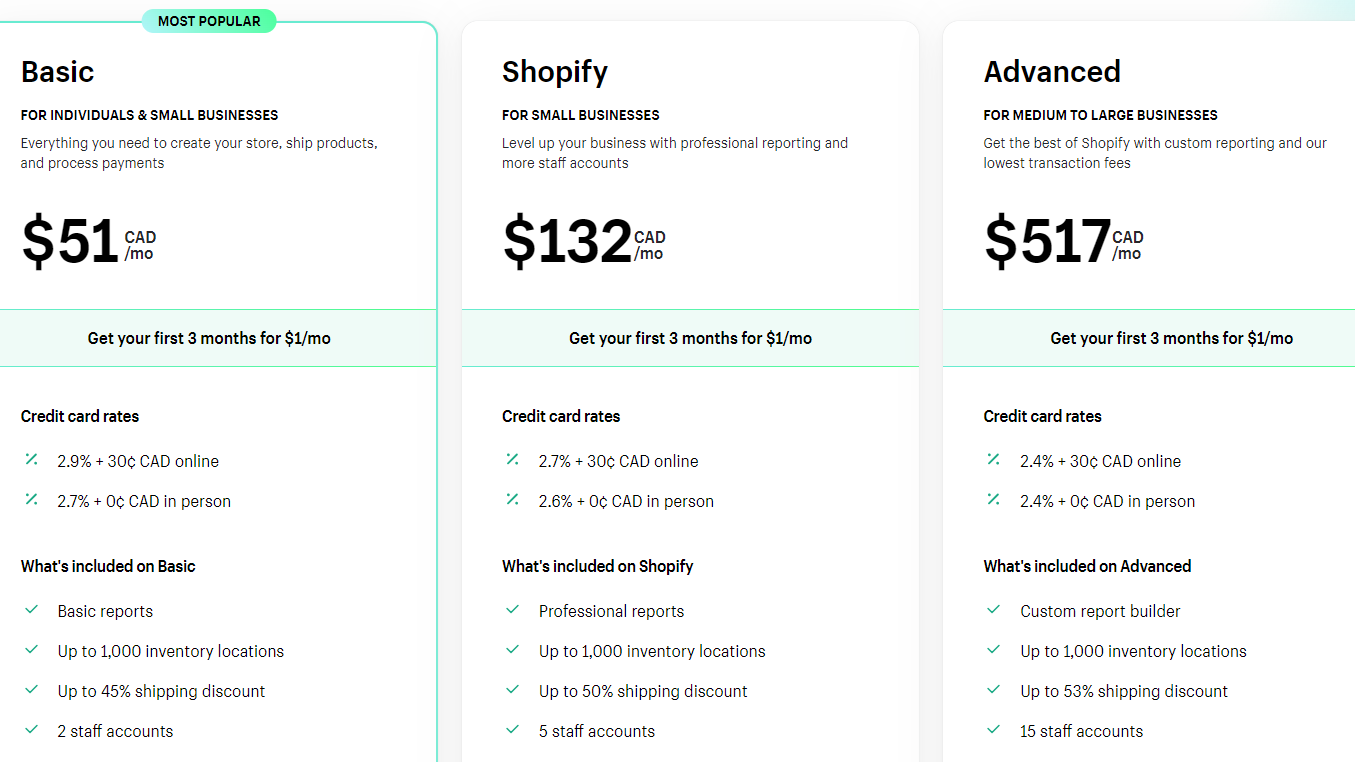1355x762 pixels.
Task: Click the checkmark next to Professional reports
Action: [513, 610]
